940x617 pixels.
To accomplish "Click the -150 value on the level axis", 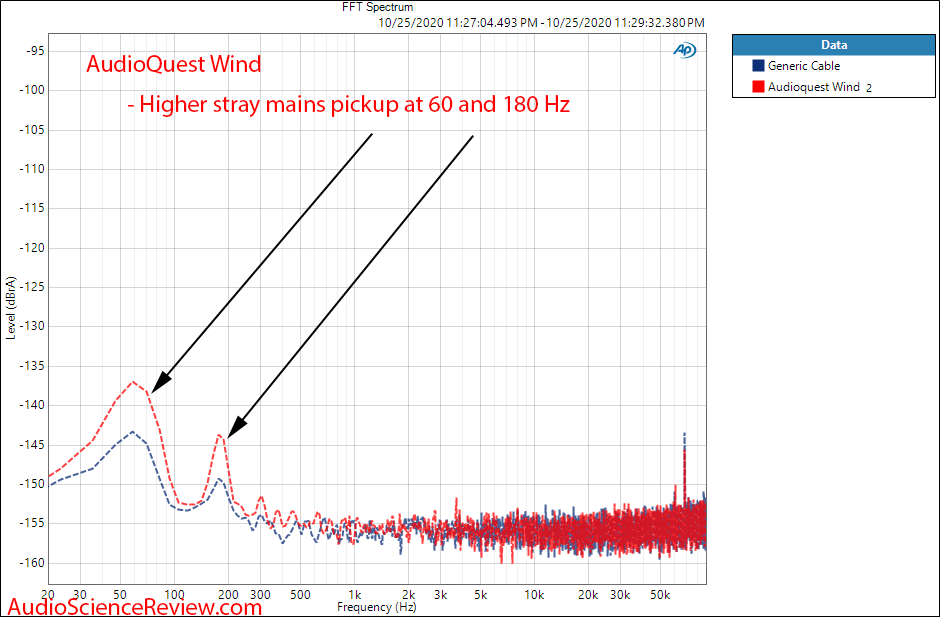I will click(32, 484).
